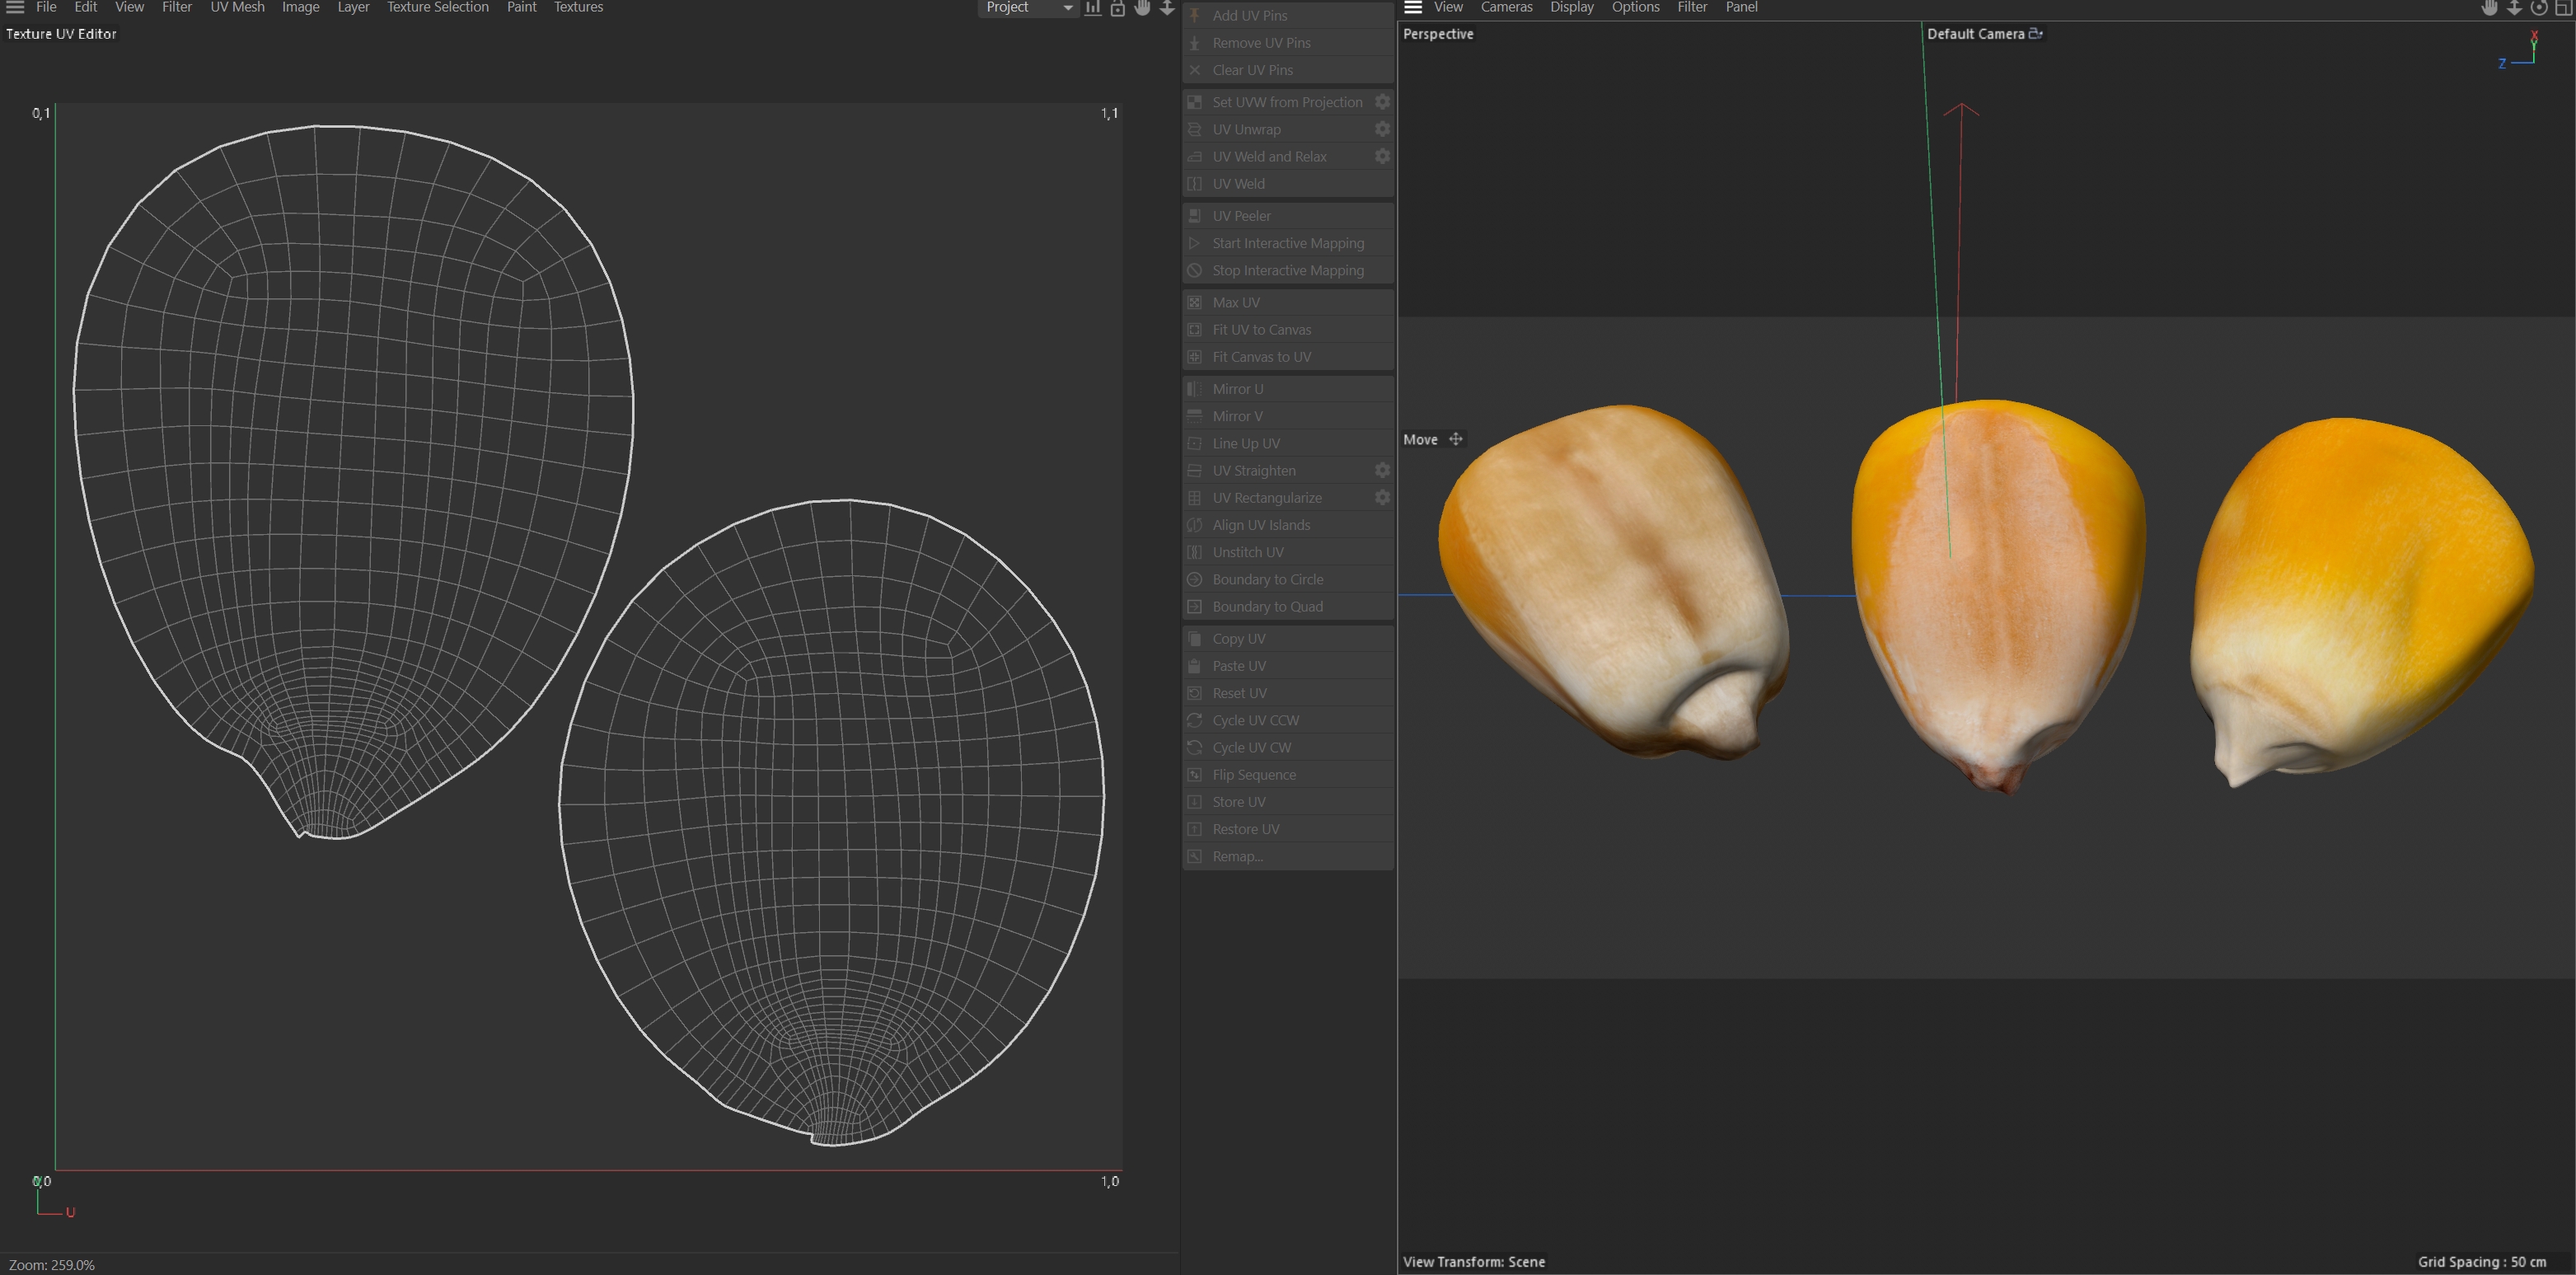Toggle the UV editor lock icon
Viewport: 2576px width, 1275px height.
[1118, 8]
